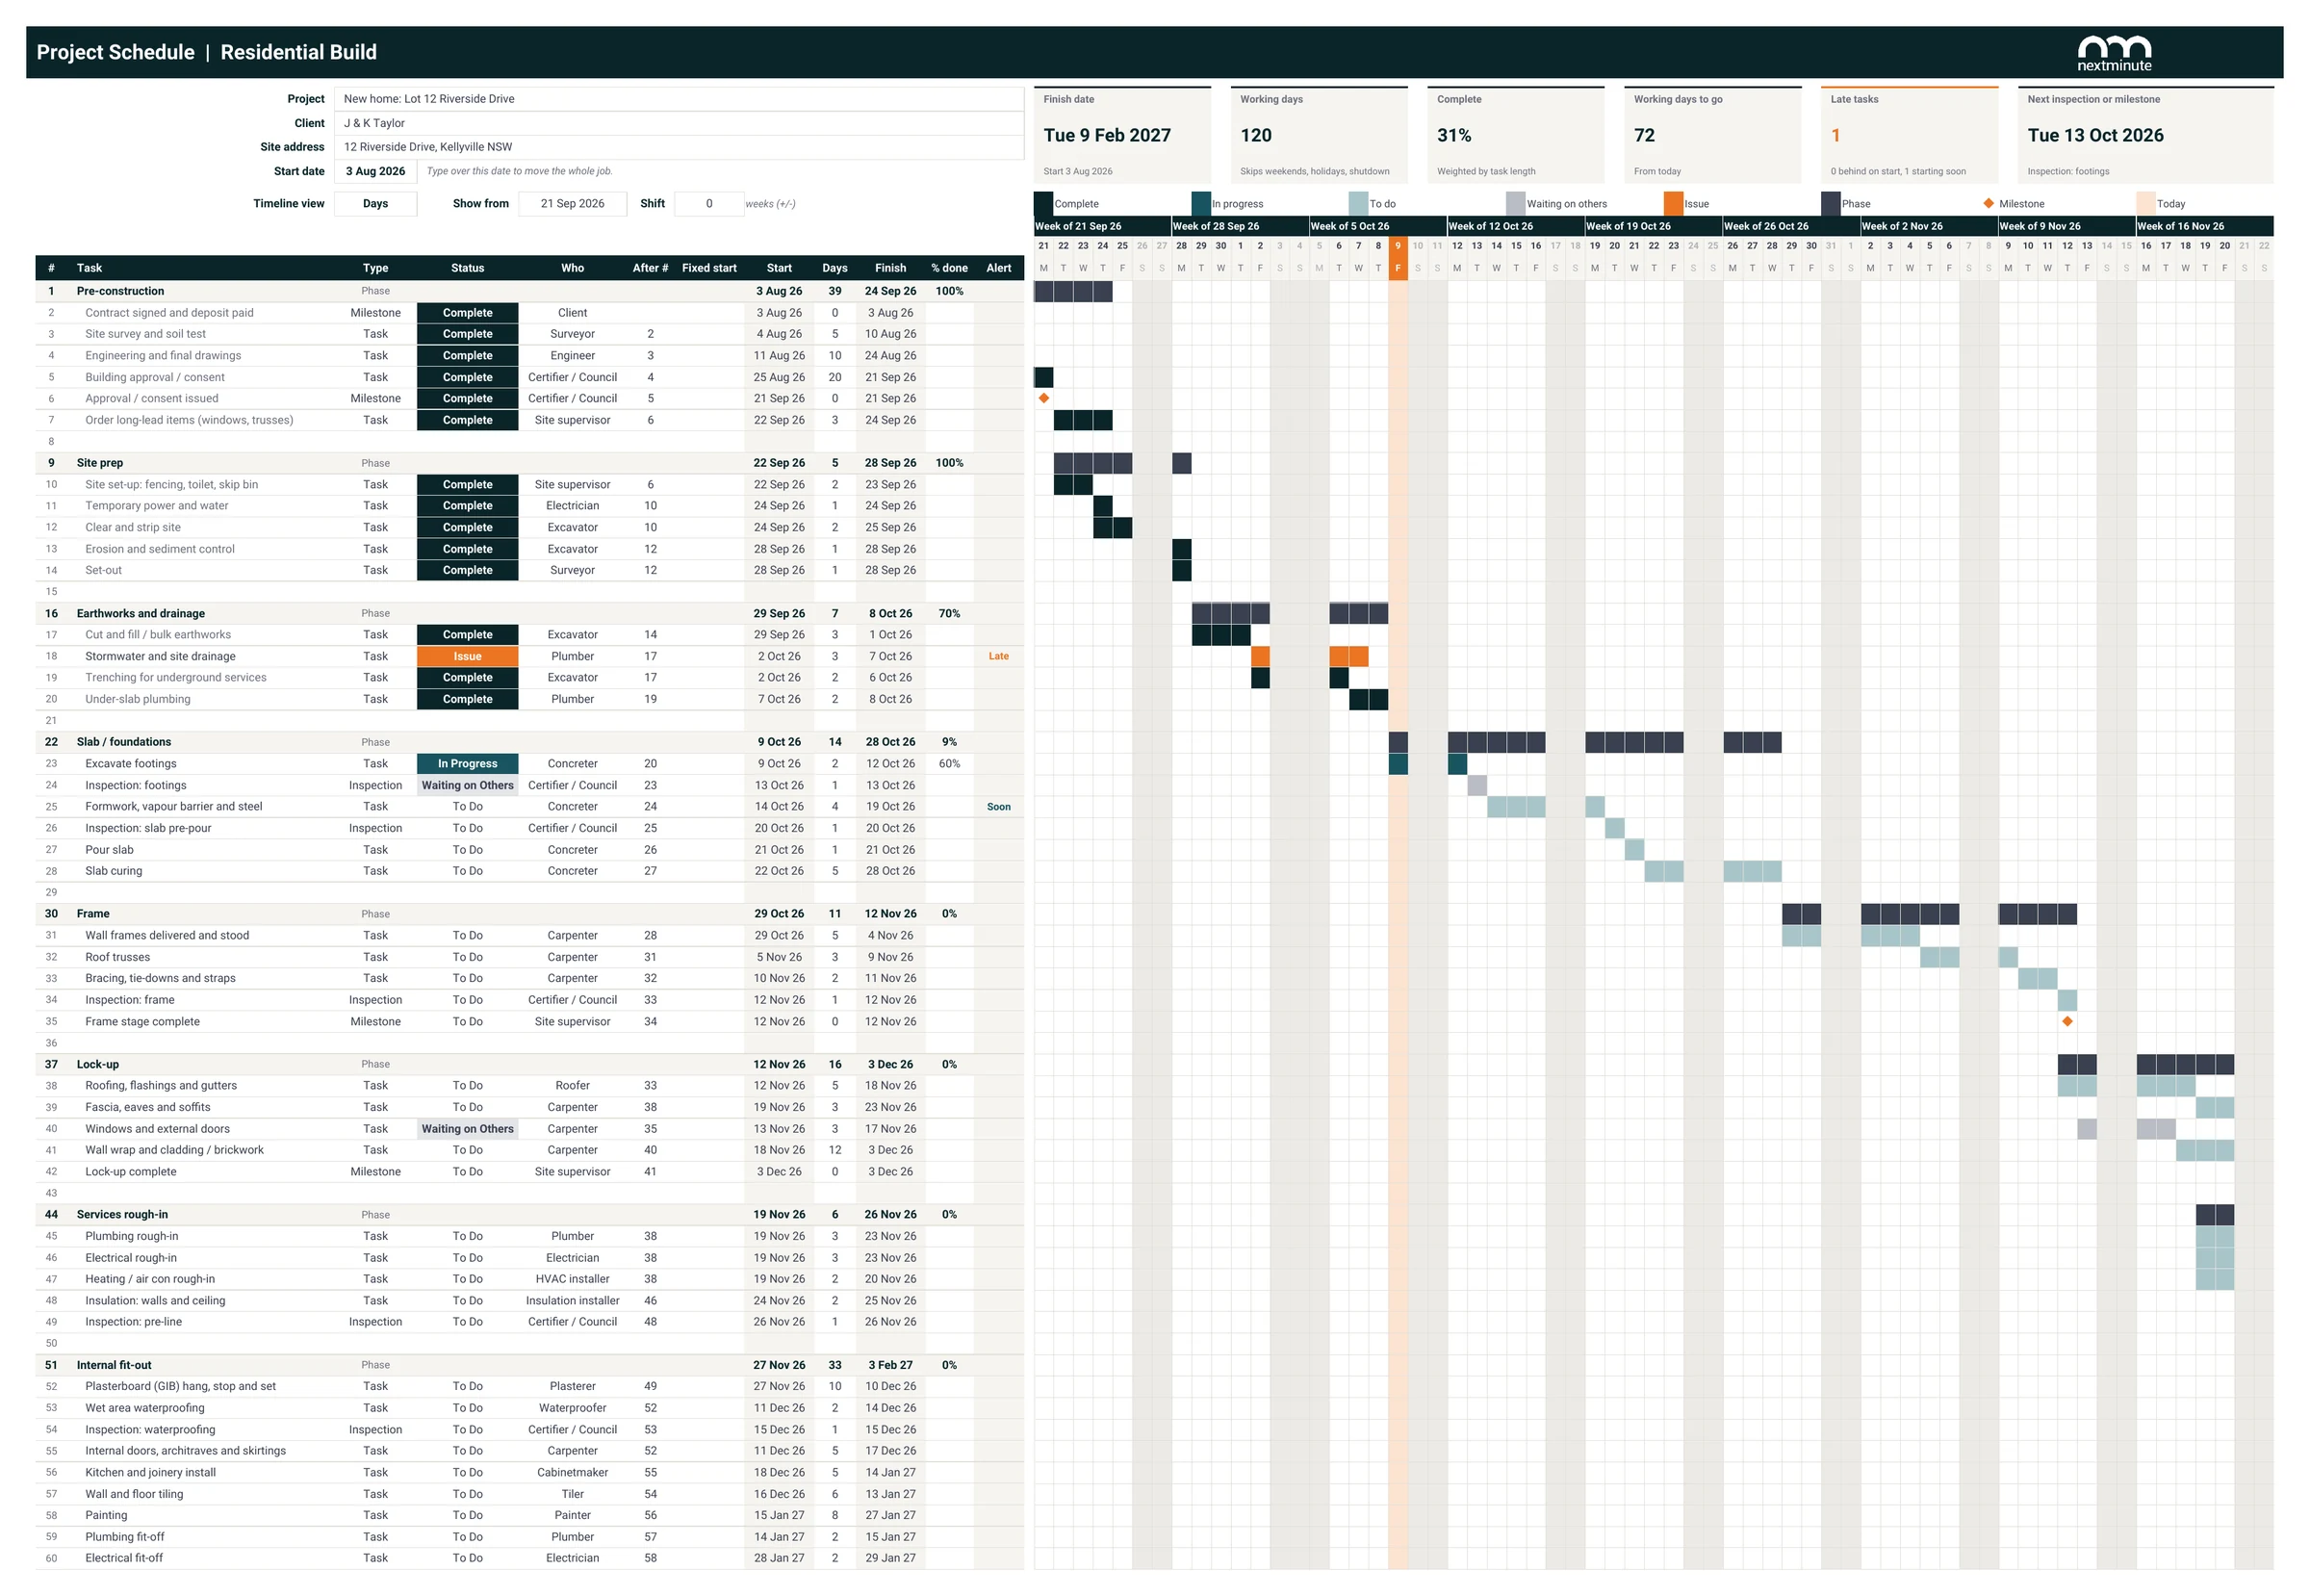Click the In progress legend swatch
The width and height of the screenshot is (2310, 1596).
pyautogui.click(x=1201, y=203)
